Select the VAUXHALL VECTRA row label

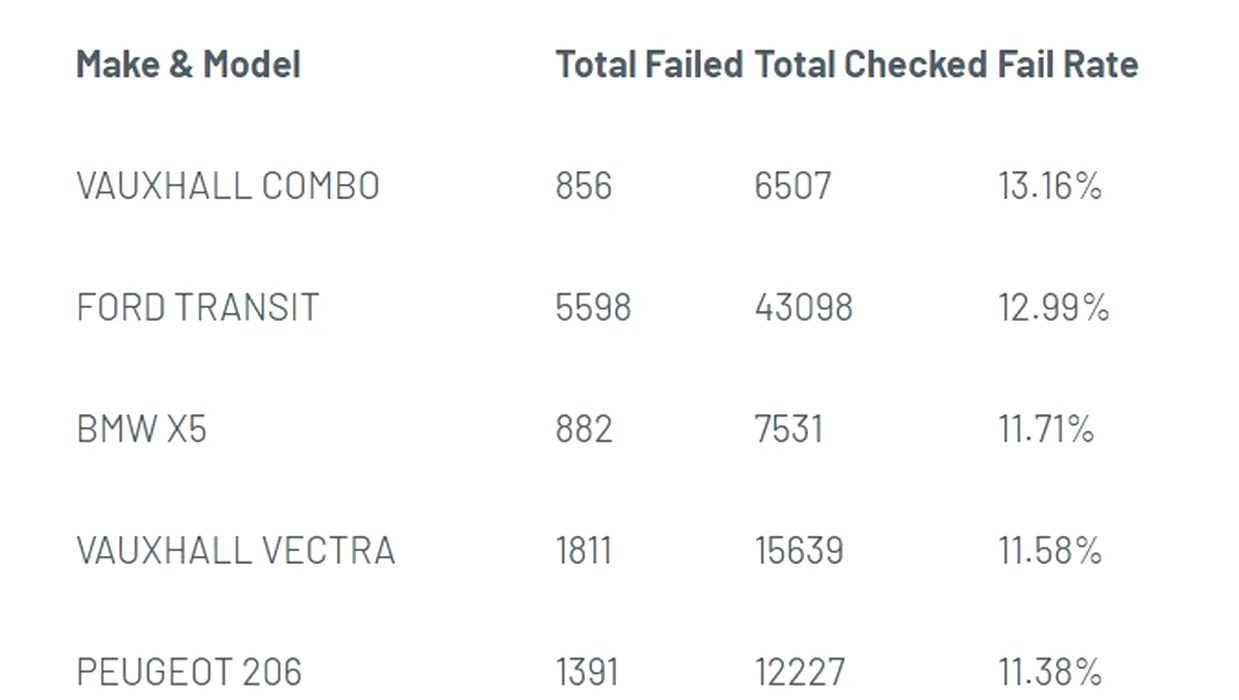pyautogui.click(x=236, y=551)
